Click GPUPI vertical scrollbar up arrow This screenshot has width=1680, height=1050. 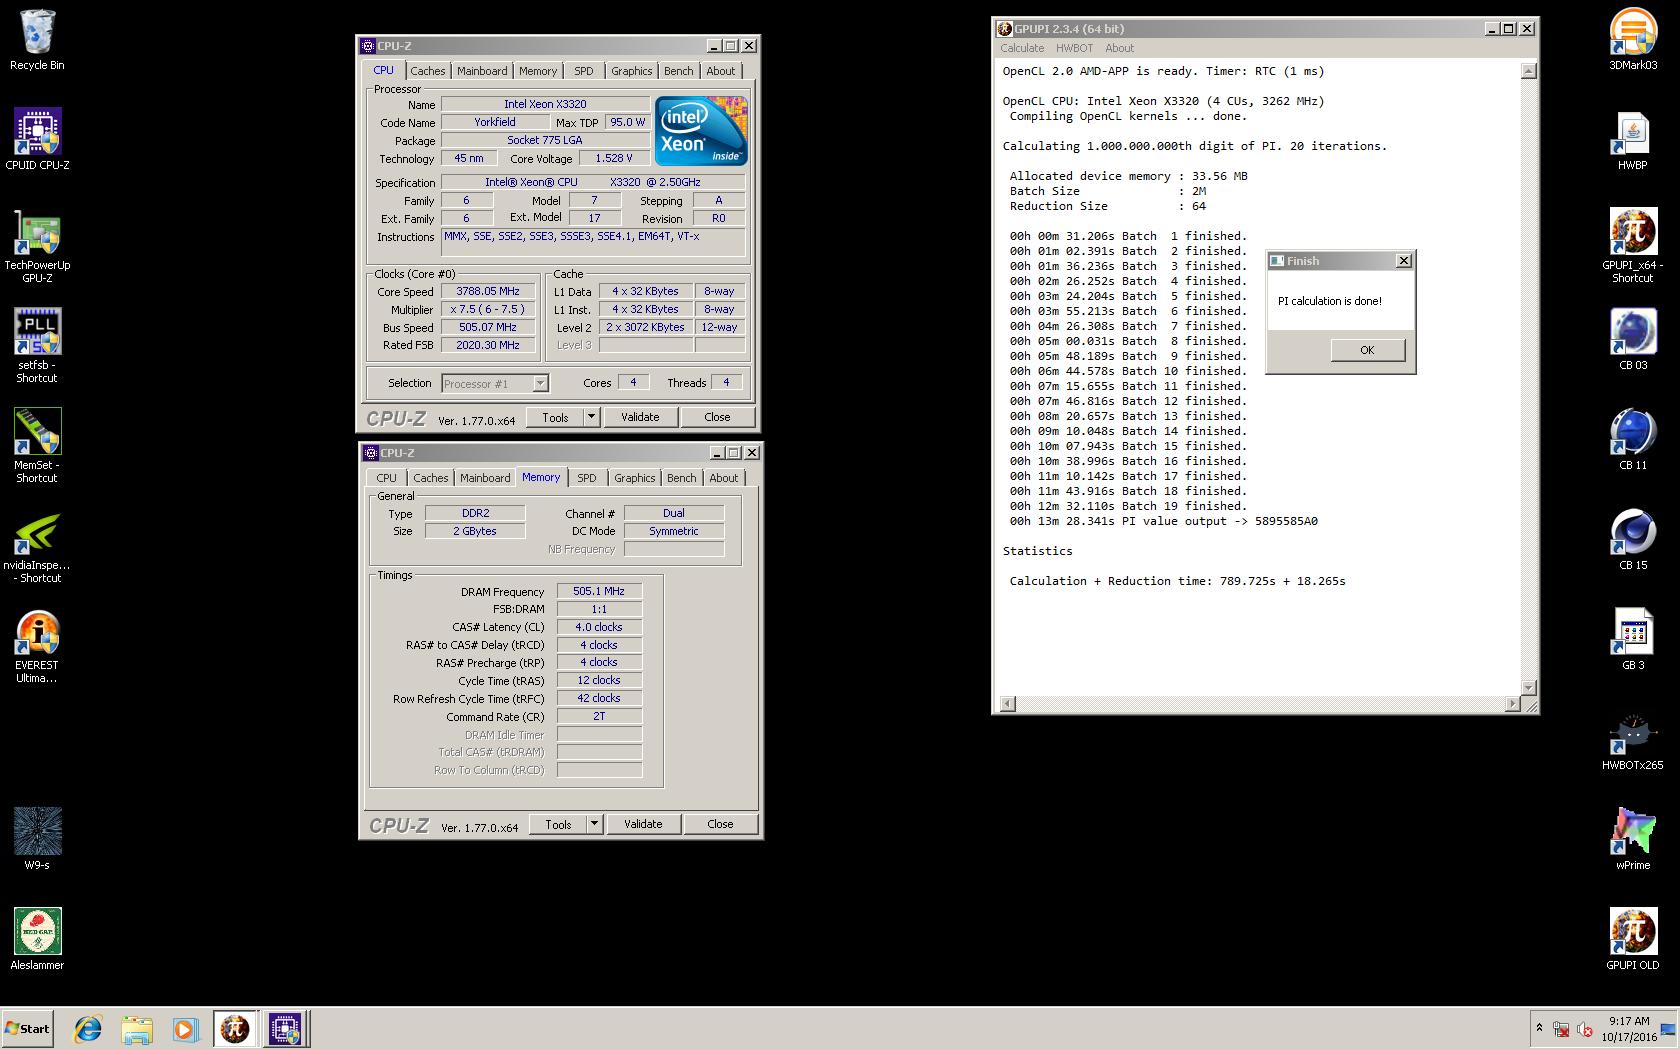pyautogui.click(x=1528, y=71)
